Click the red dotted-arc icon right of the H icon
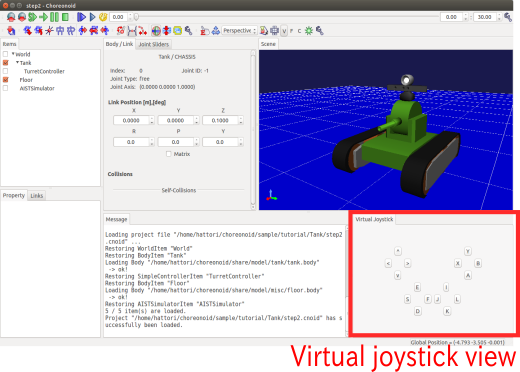This screenshot has width=520, height=372. (x=143, y=31)
